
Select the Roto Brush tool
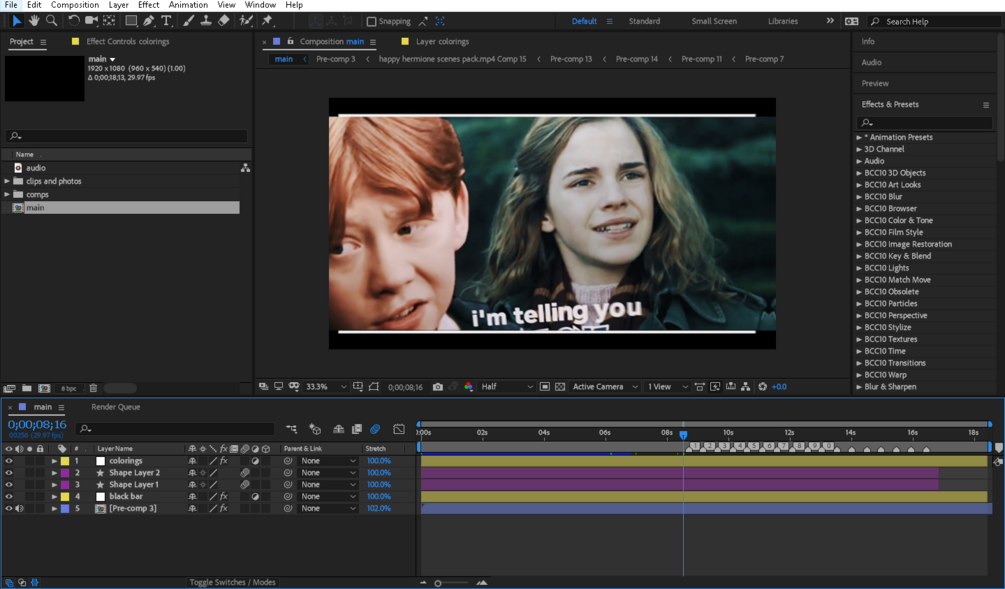pyautogui.click(x=246, y=21)
